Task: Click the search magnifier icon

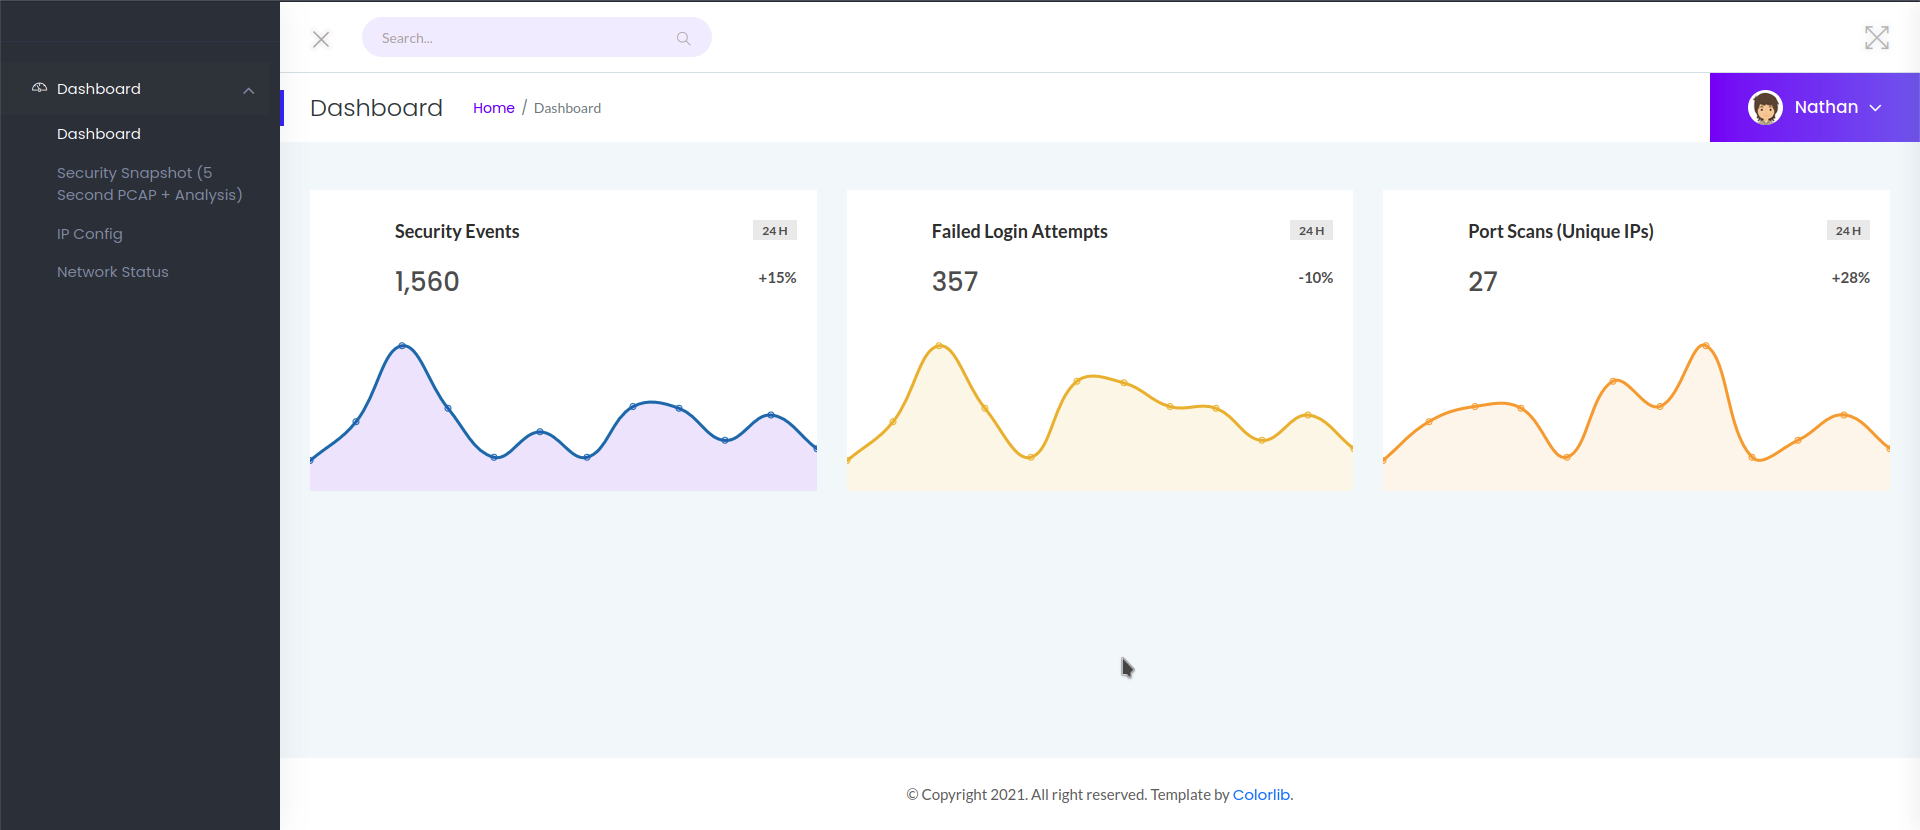Action: (x=683, y=38)
